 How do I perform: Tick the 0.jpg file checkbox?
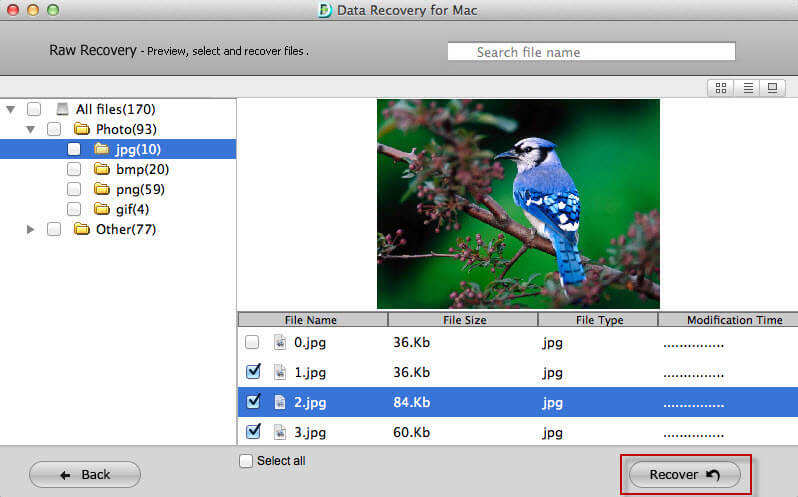pos(252,342)
